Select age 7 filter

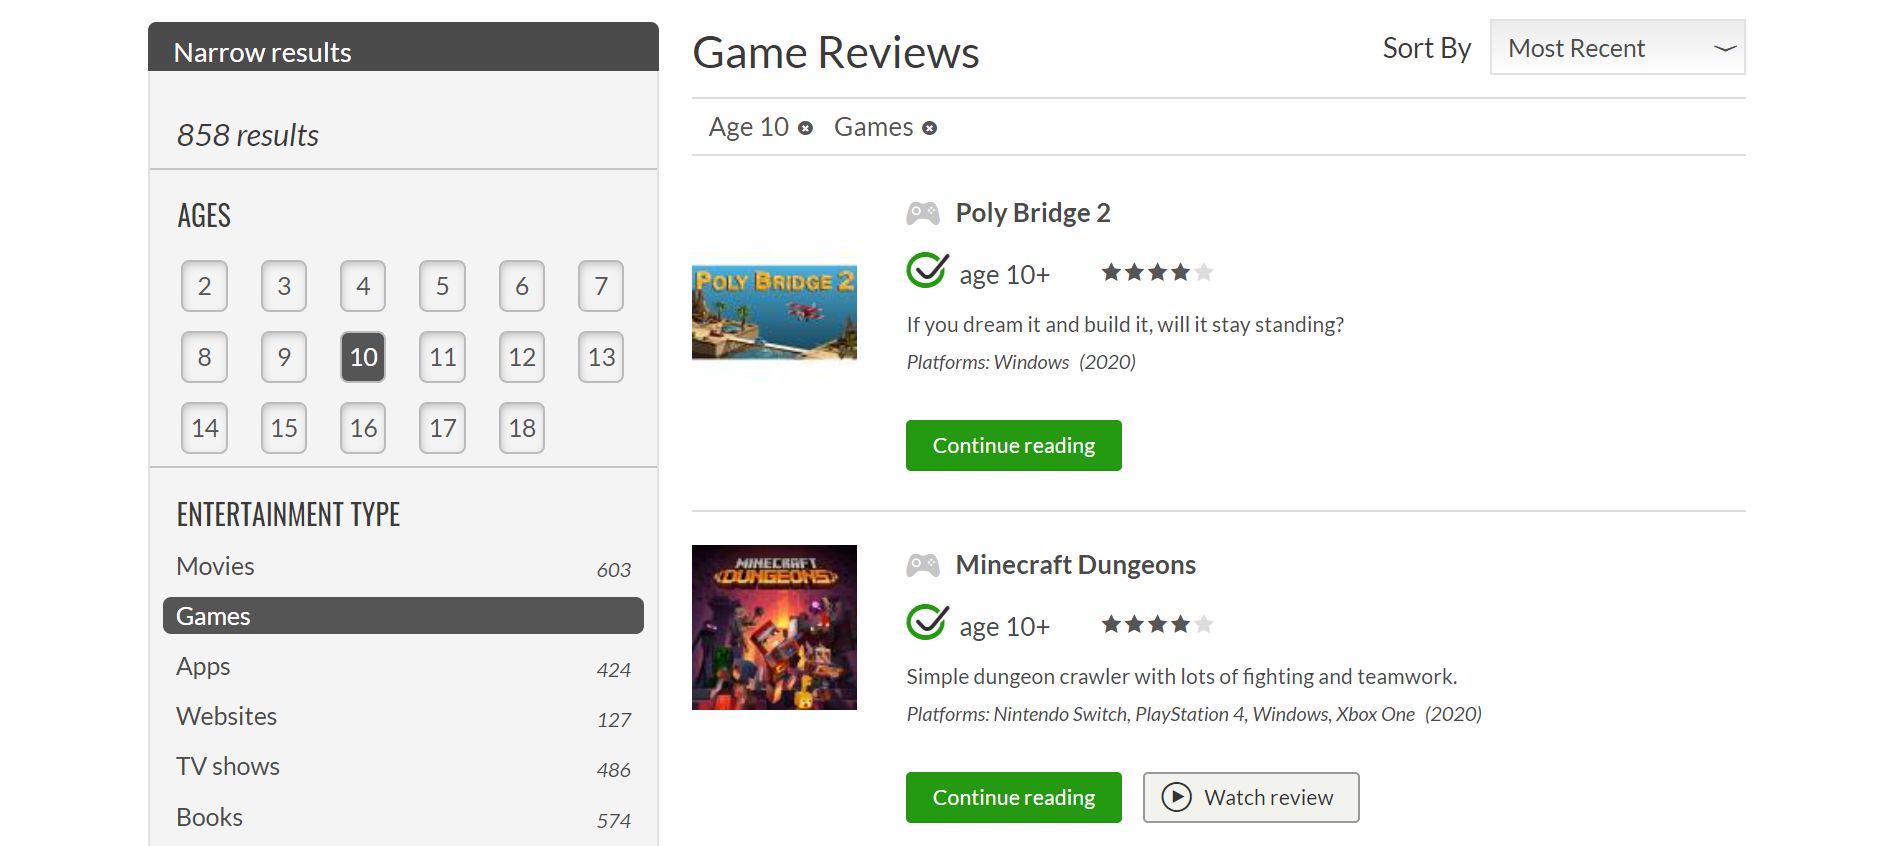[x=601, y=286]
